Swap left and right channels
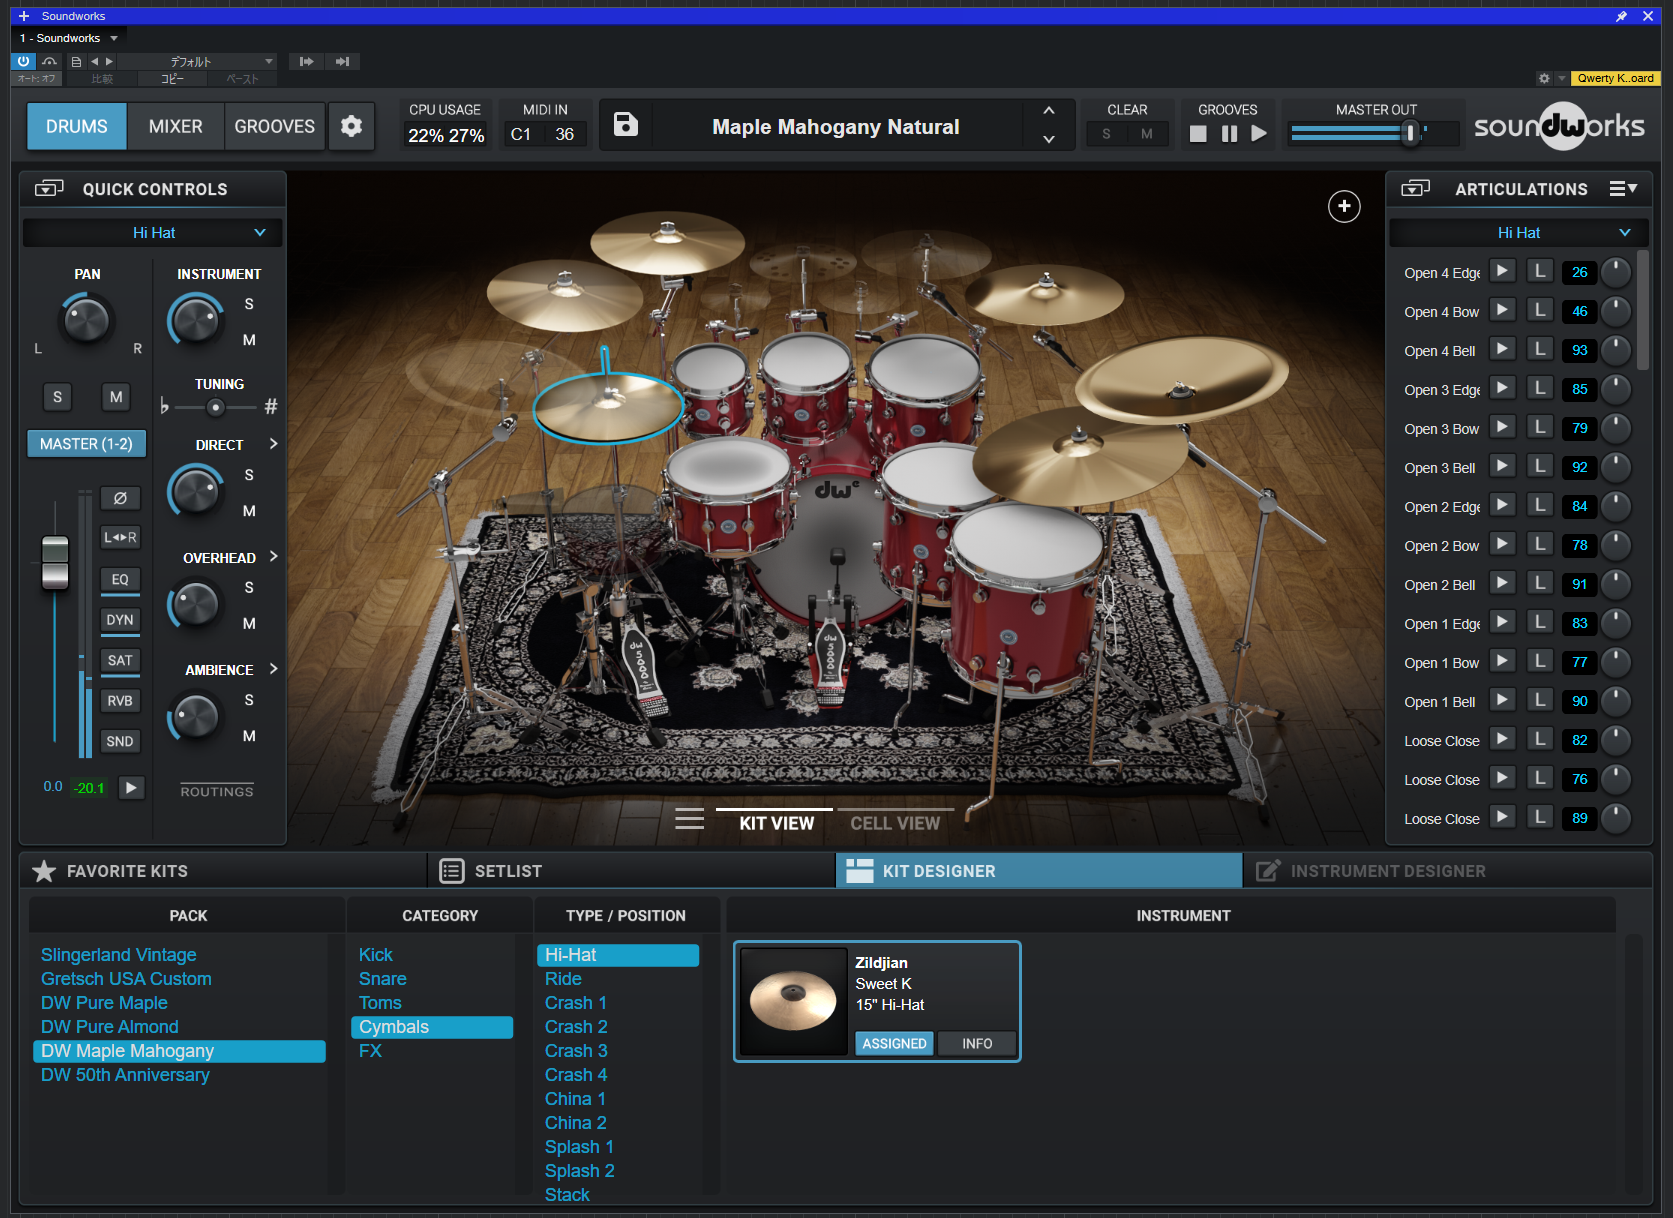 tap(120, 537)
